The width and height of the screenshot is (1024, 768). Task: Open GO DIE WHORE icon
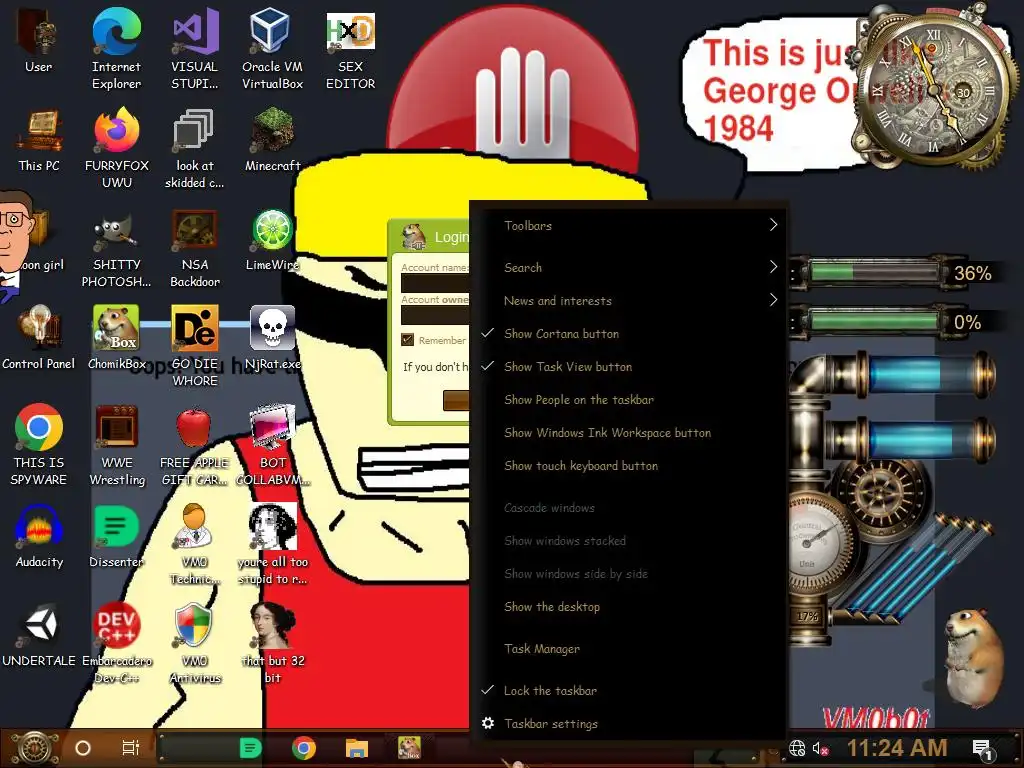click(x=195, y=346)
